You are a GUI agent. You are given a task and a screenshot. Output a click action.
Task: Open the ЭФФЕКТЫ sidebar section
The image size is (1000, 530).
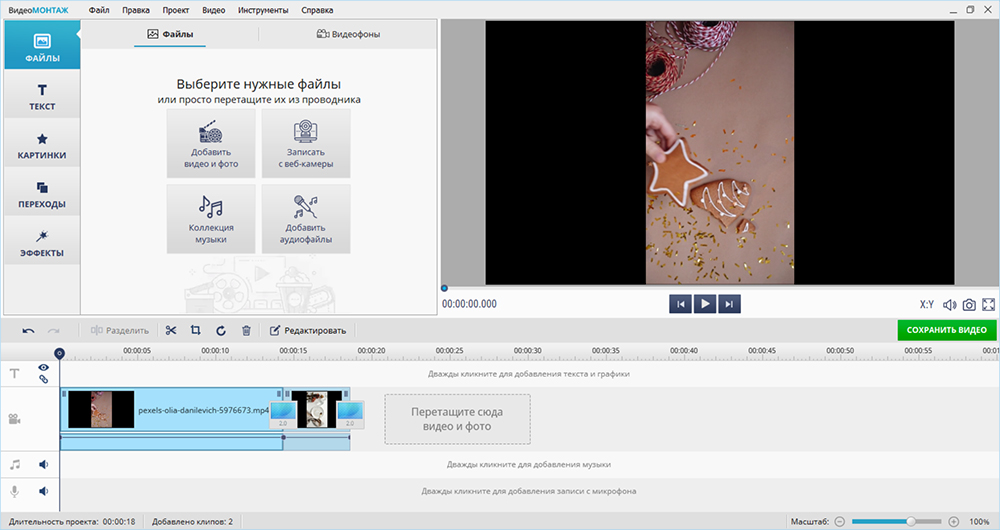tap(42, 240)
